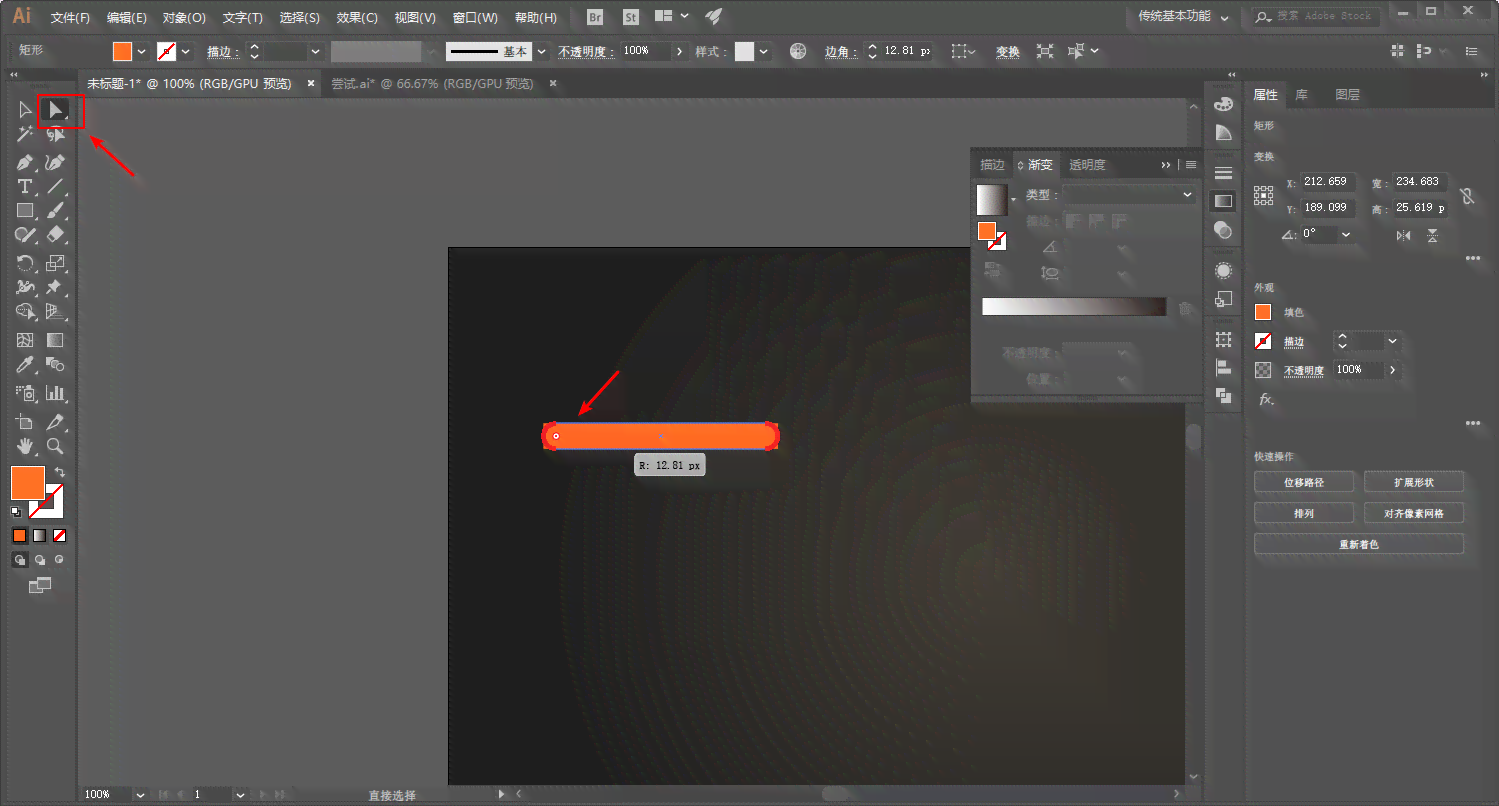Select the Blend tool

[56, 365]
